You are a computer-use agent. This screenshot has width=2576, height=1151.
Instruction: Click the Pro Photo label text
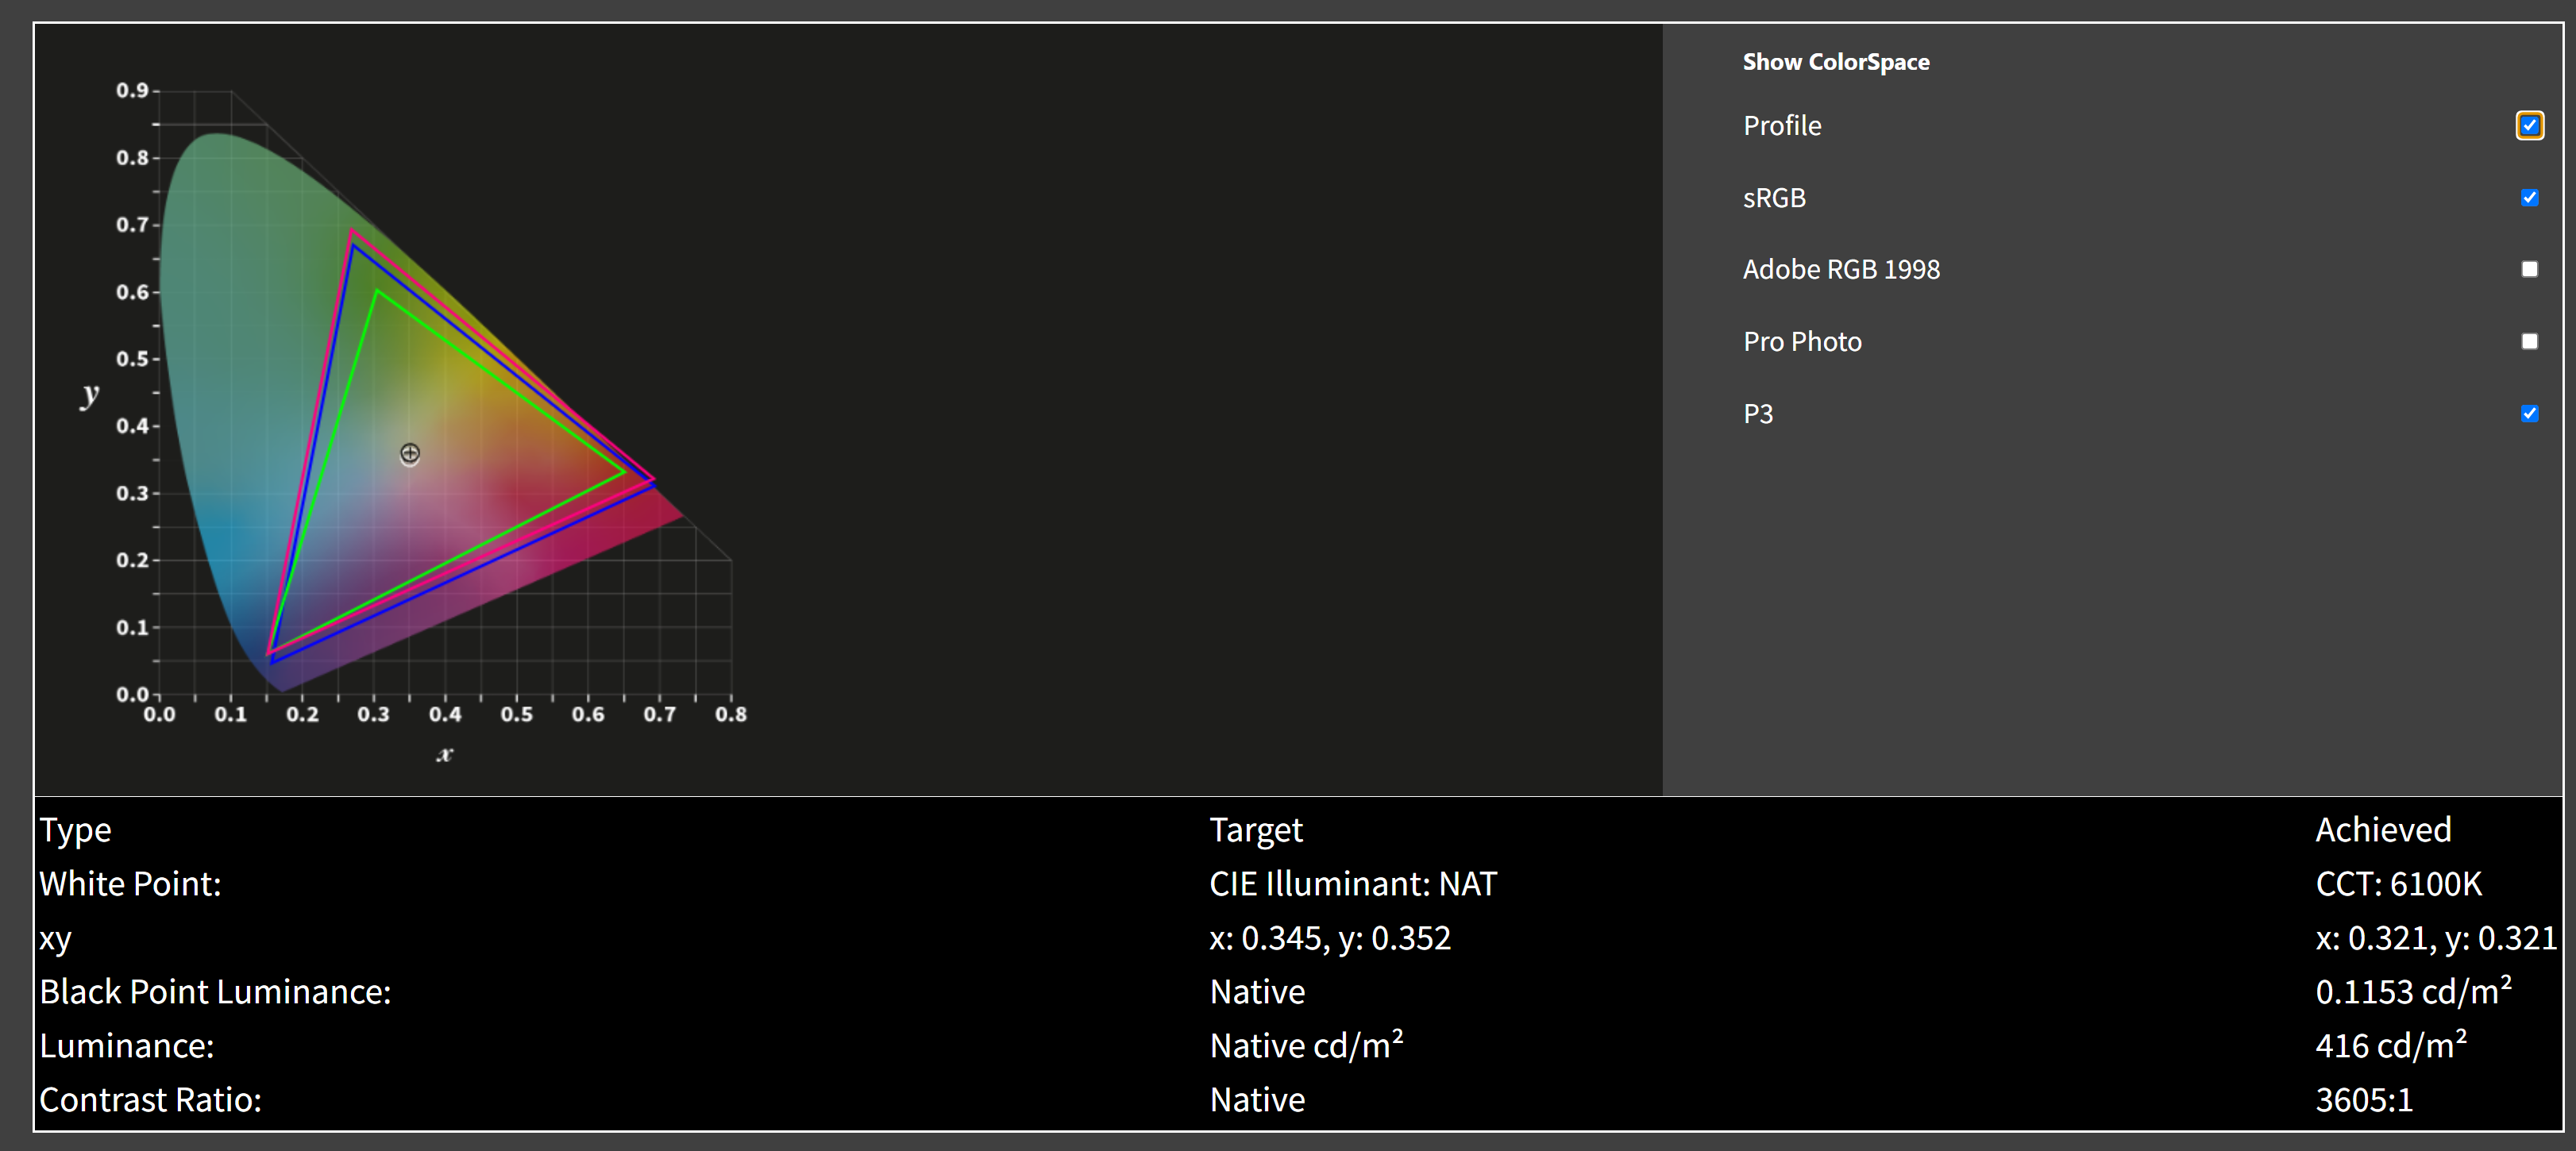1802,342
